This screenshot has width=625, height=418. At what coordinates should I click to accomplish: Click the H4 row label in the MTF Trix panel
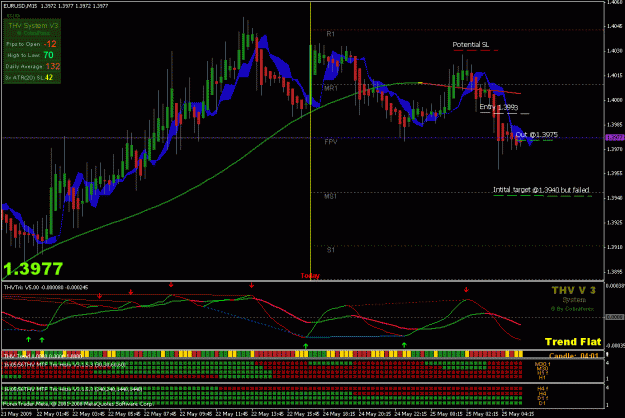coord(542,394)
